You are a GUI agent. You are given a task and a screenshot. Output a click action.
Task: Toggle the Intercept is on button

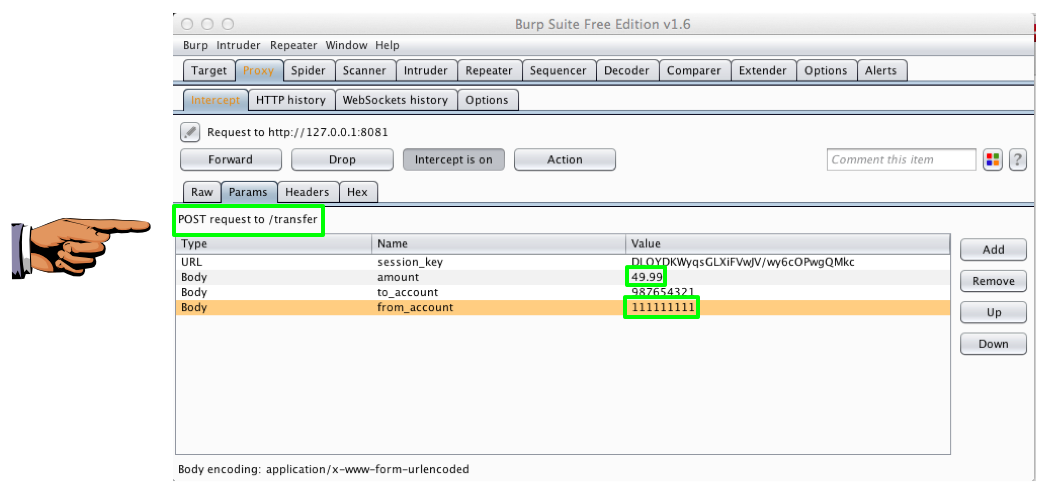click(x=453, y=159)
